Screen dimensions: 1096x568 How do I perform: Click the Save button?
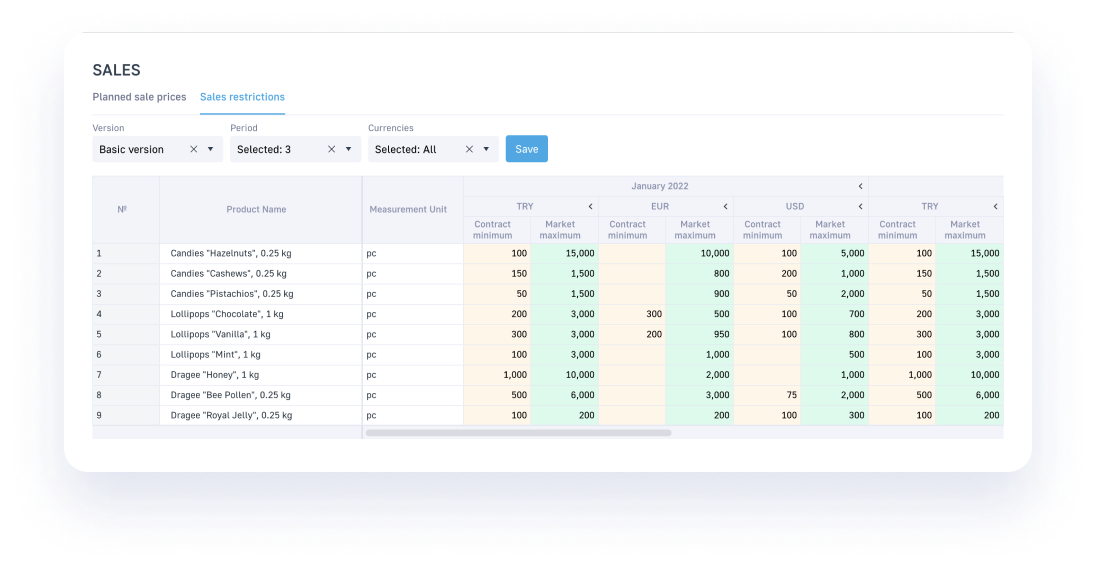[x=526, y=149]
